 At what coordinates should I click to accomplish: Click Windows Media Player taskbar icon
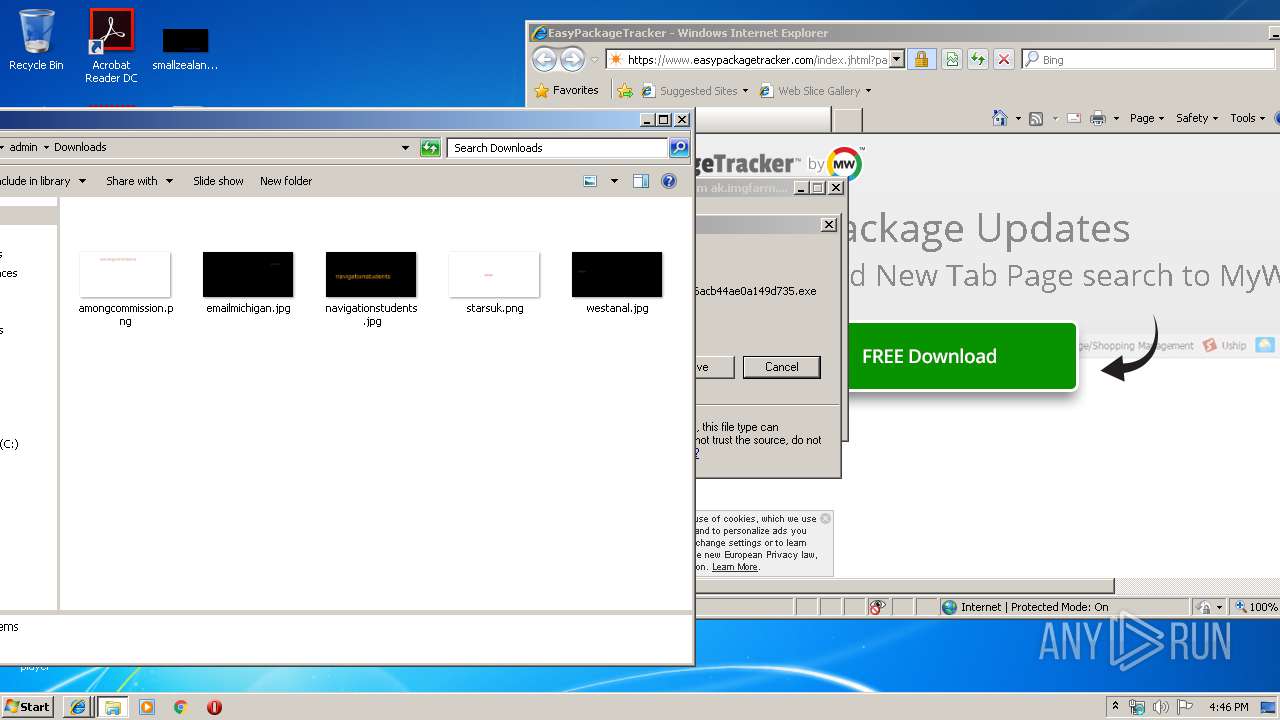tap(147, 707)
